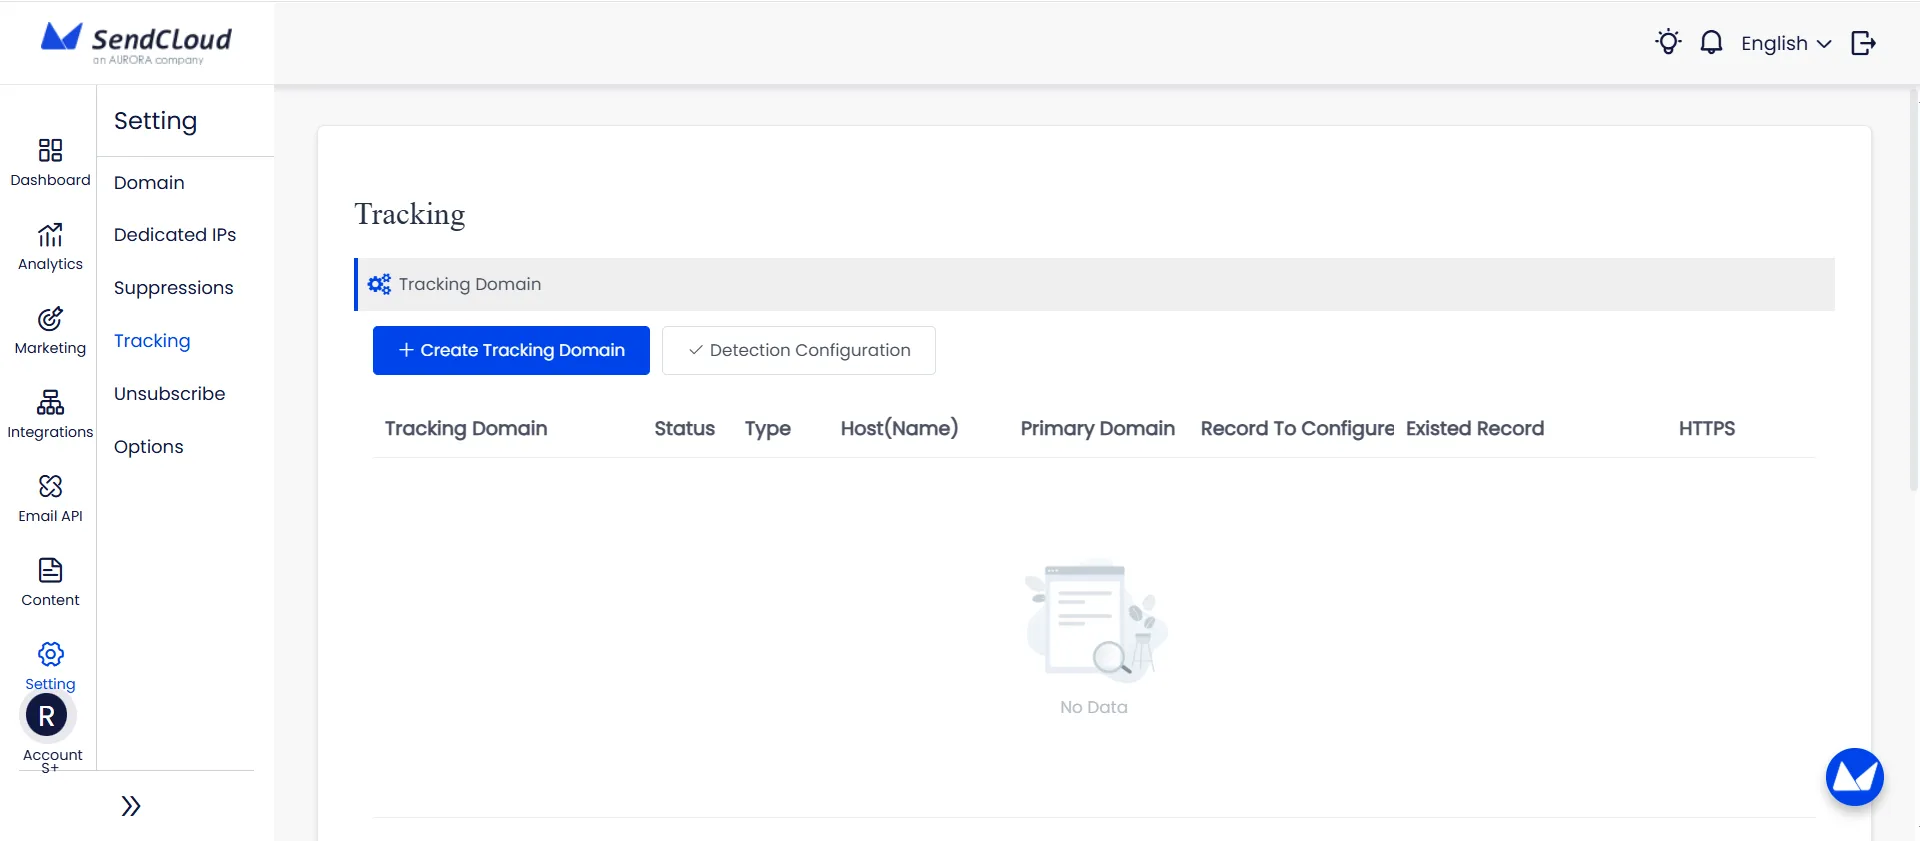Click the Status column header
The height and width of the screenshot is (841, 1920).
[x=685, y=428]
